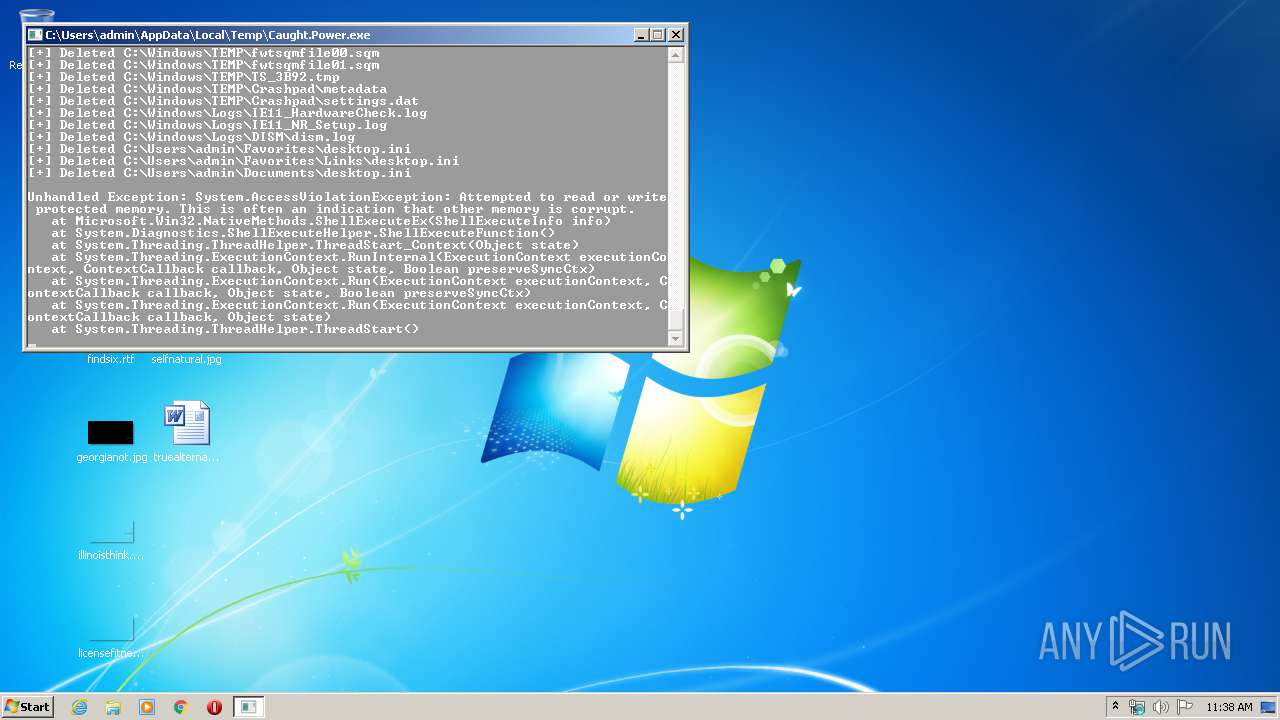Select the georgianot.jpg desktop file
Viewport: 1280px width, 720px height.
tap(111, 442)
